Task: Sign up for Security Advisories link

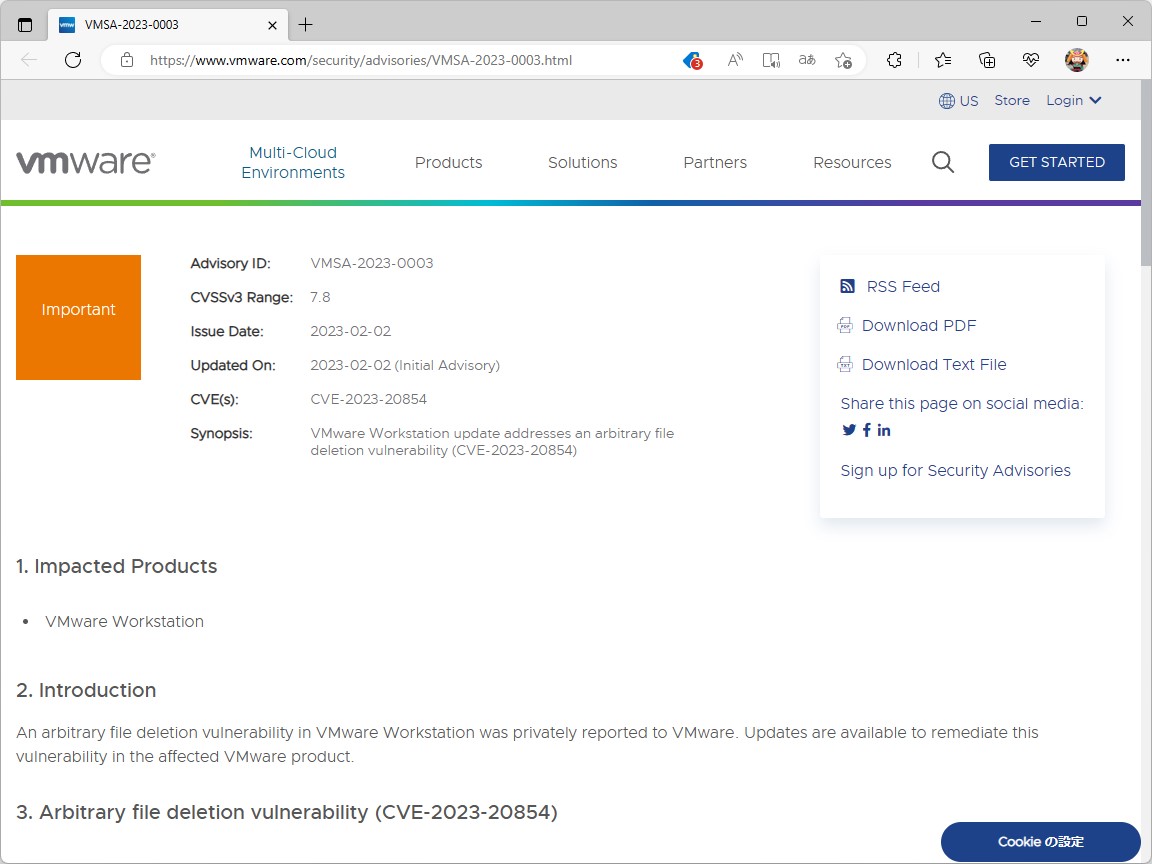Action: pyautogui.click(x=955, y=470)
